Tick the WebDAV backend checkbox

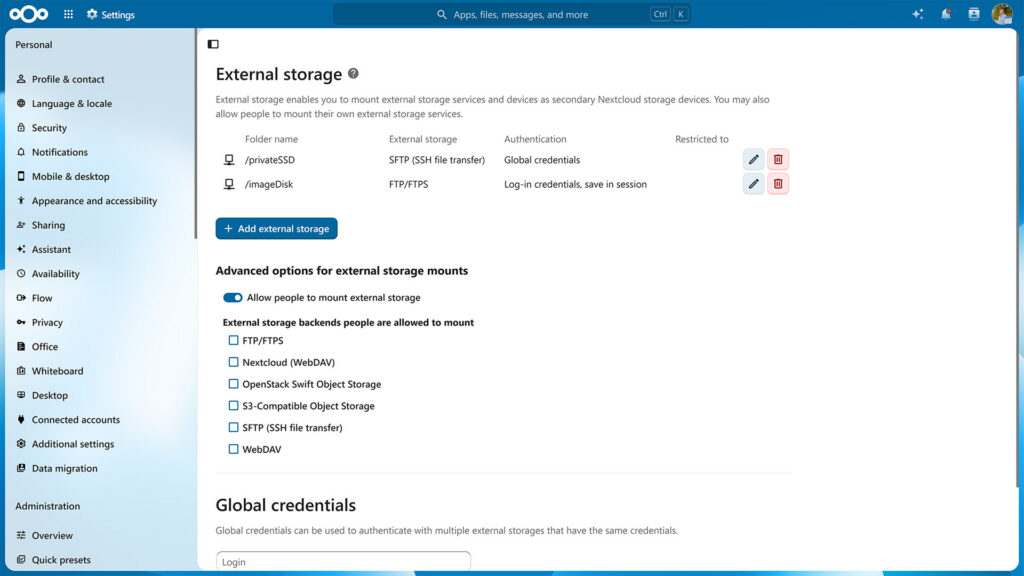coord(233,449)
